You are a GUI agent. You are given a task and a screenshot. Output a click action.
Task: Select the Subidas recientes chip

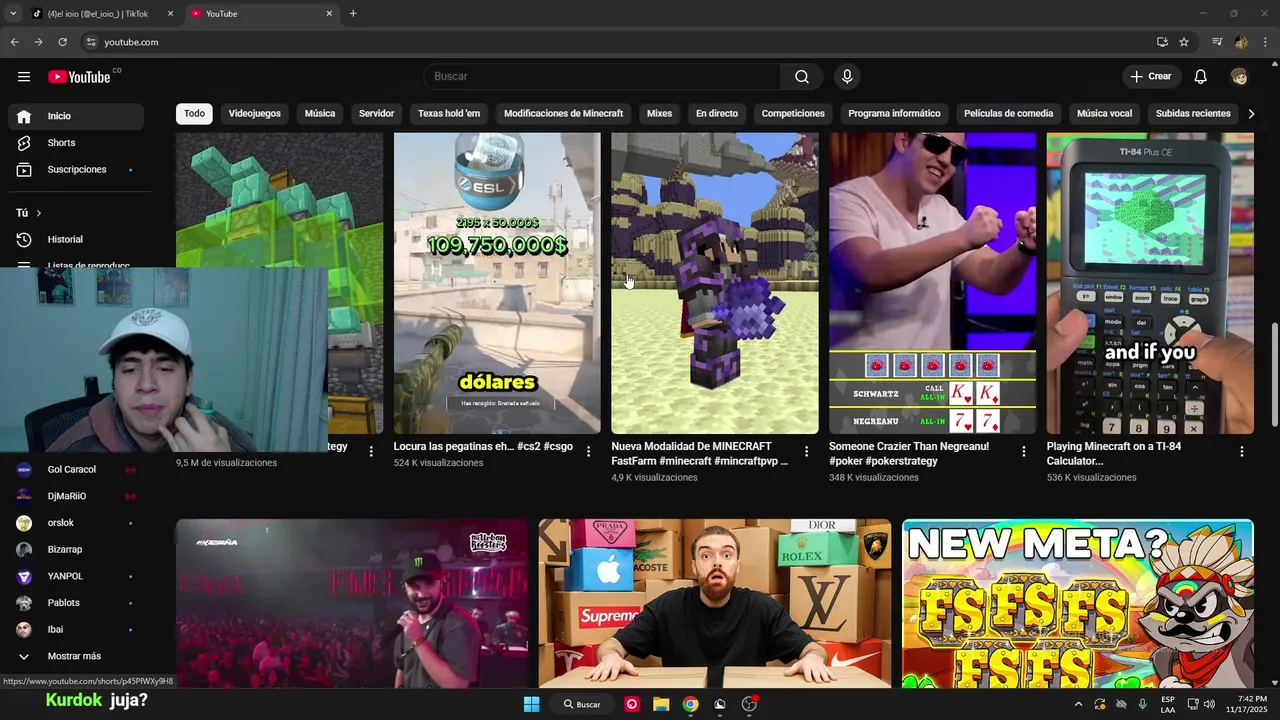pyautogui.click(x=1193, y=114)
